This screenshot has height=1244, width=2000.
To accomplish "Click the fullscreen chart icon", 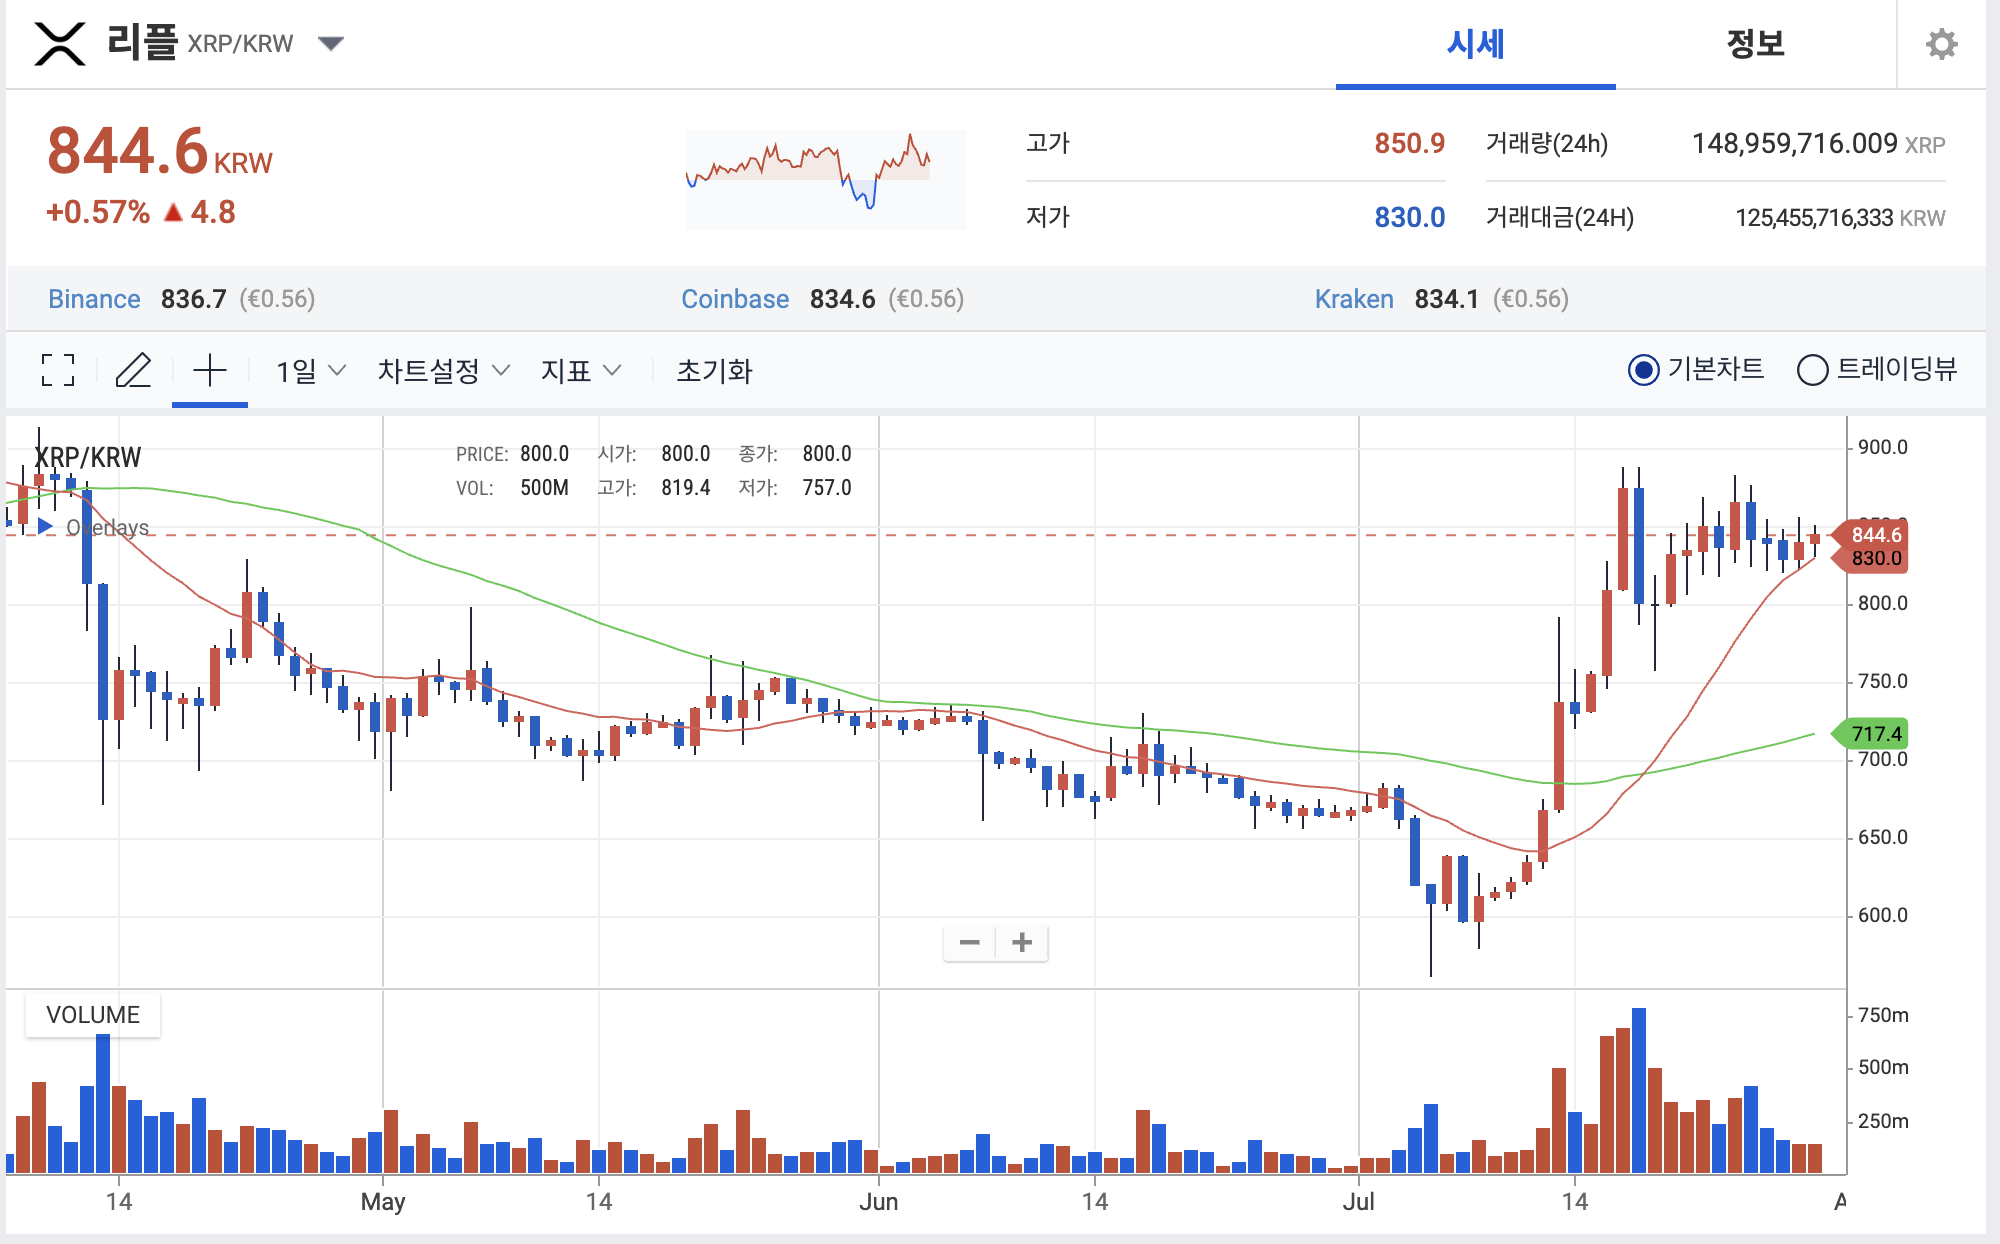I will coord(59,371).
